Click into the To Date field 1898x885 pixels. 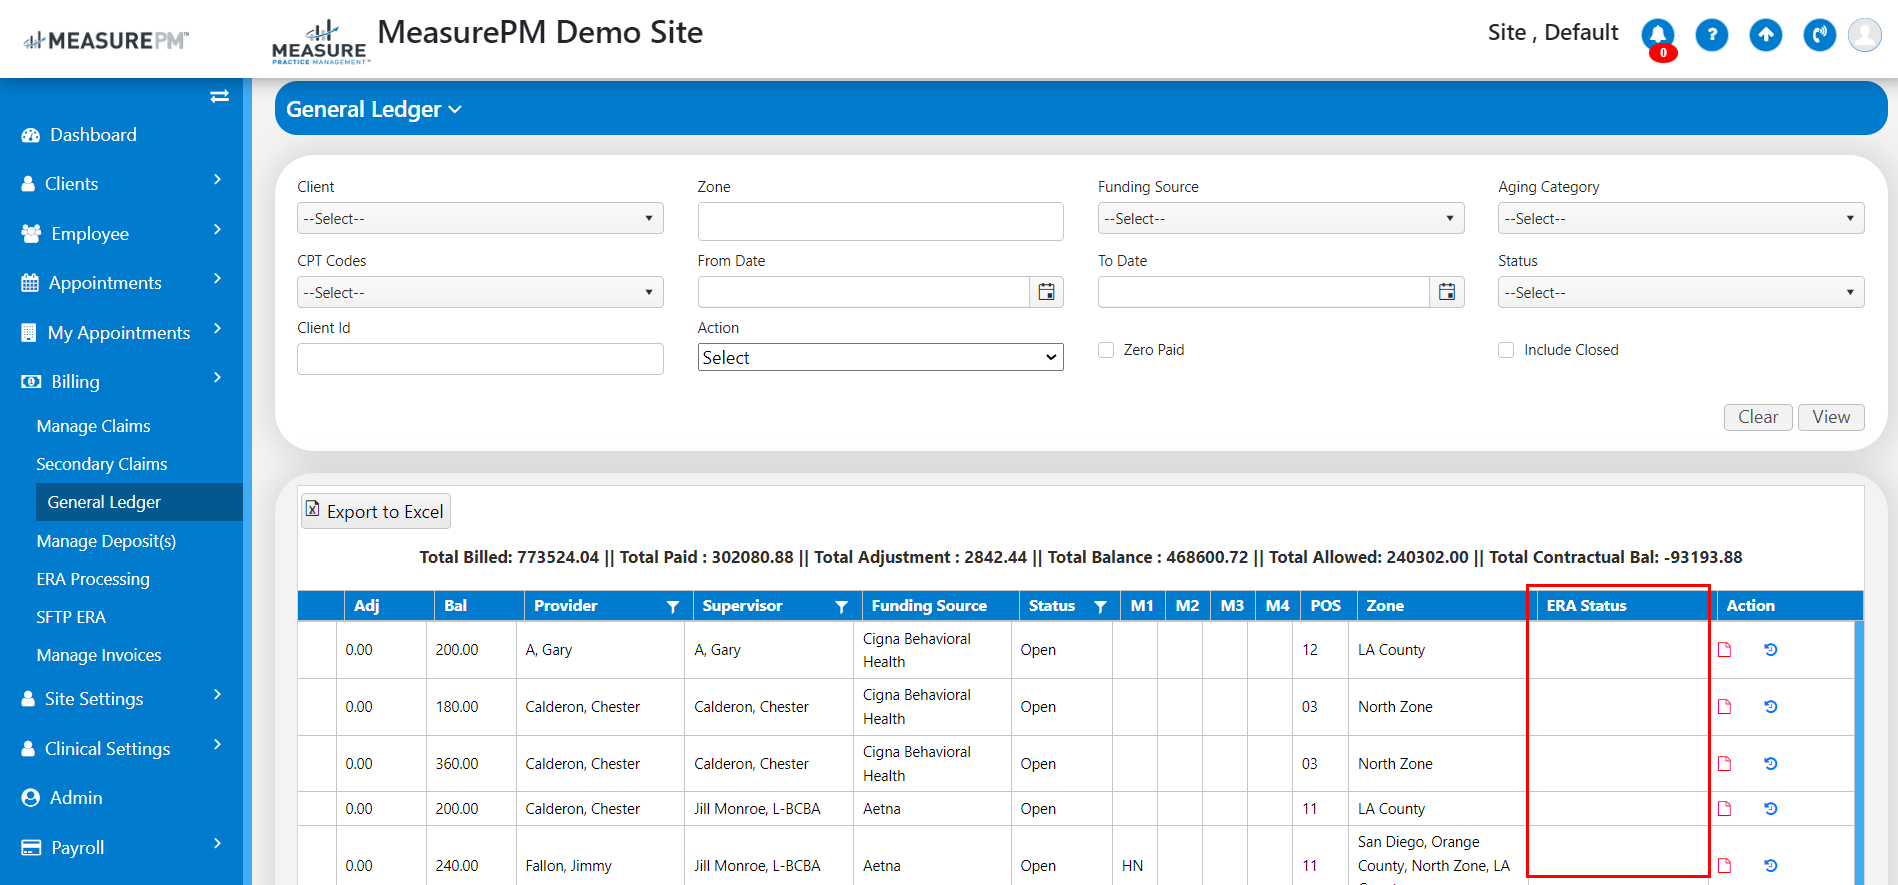(x=1264, y=292)
